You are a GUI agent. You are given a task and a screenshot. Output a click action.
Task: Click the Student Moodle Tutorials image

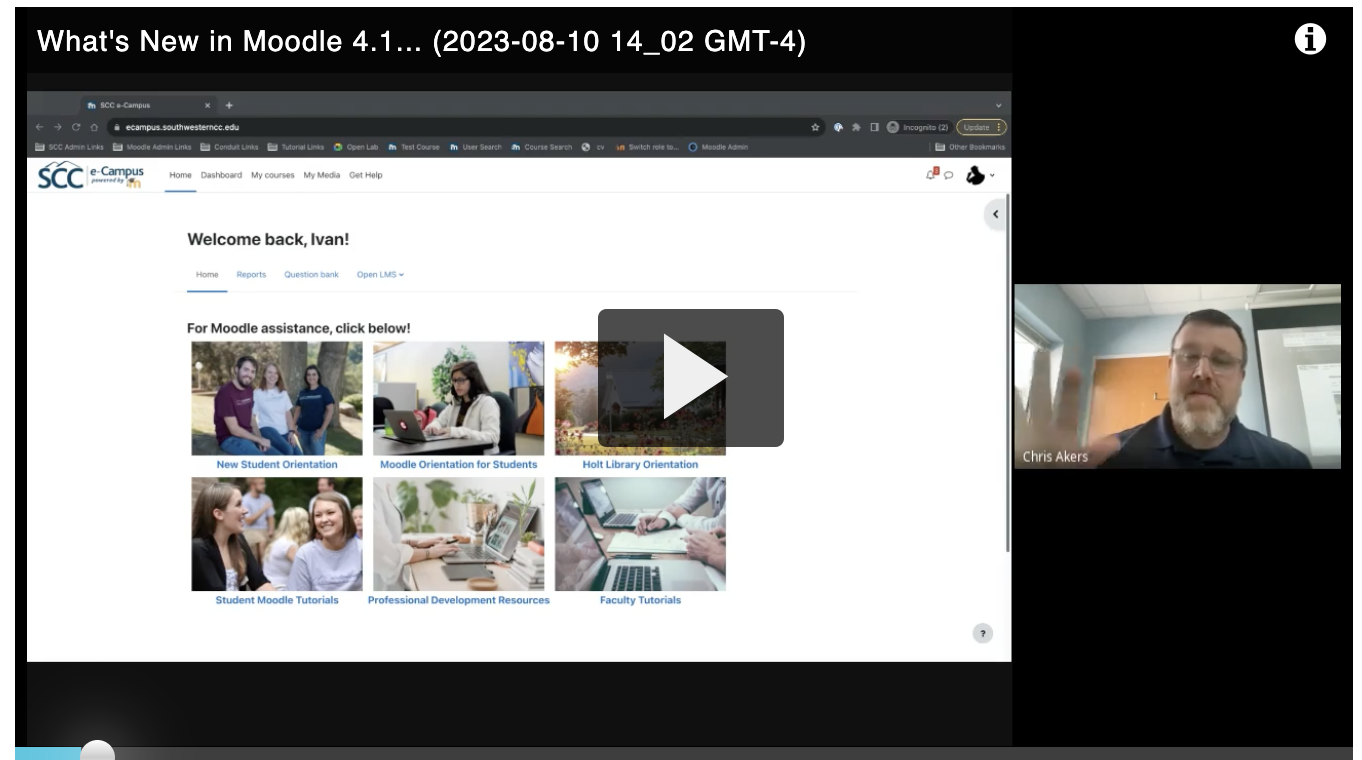[277, 534]
